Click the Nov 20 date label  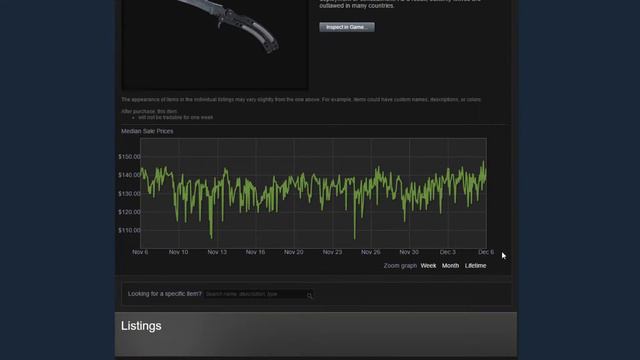coord(293,252)
